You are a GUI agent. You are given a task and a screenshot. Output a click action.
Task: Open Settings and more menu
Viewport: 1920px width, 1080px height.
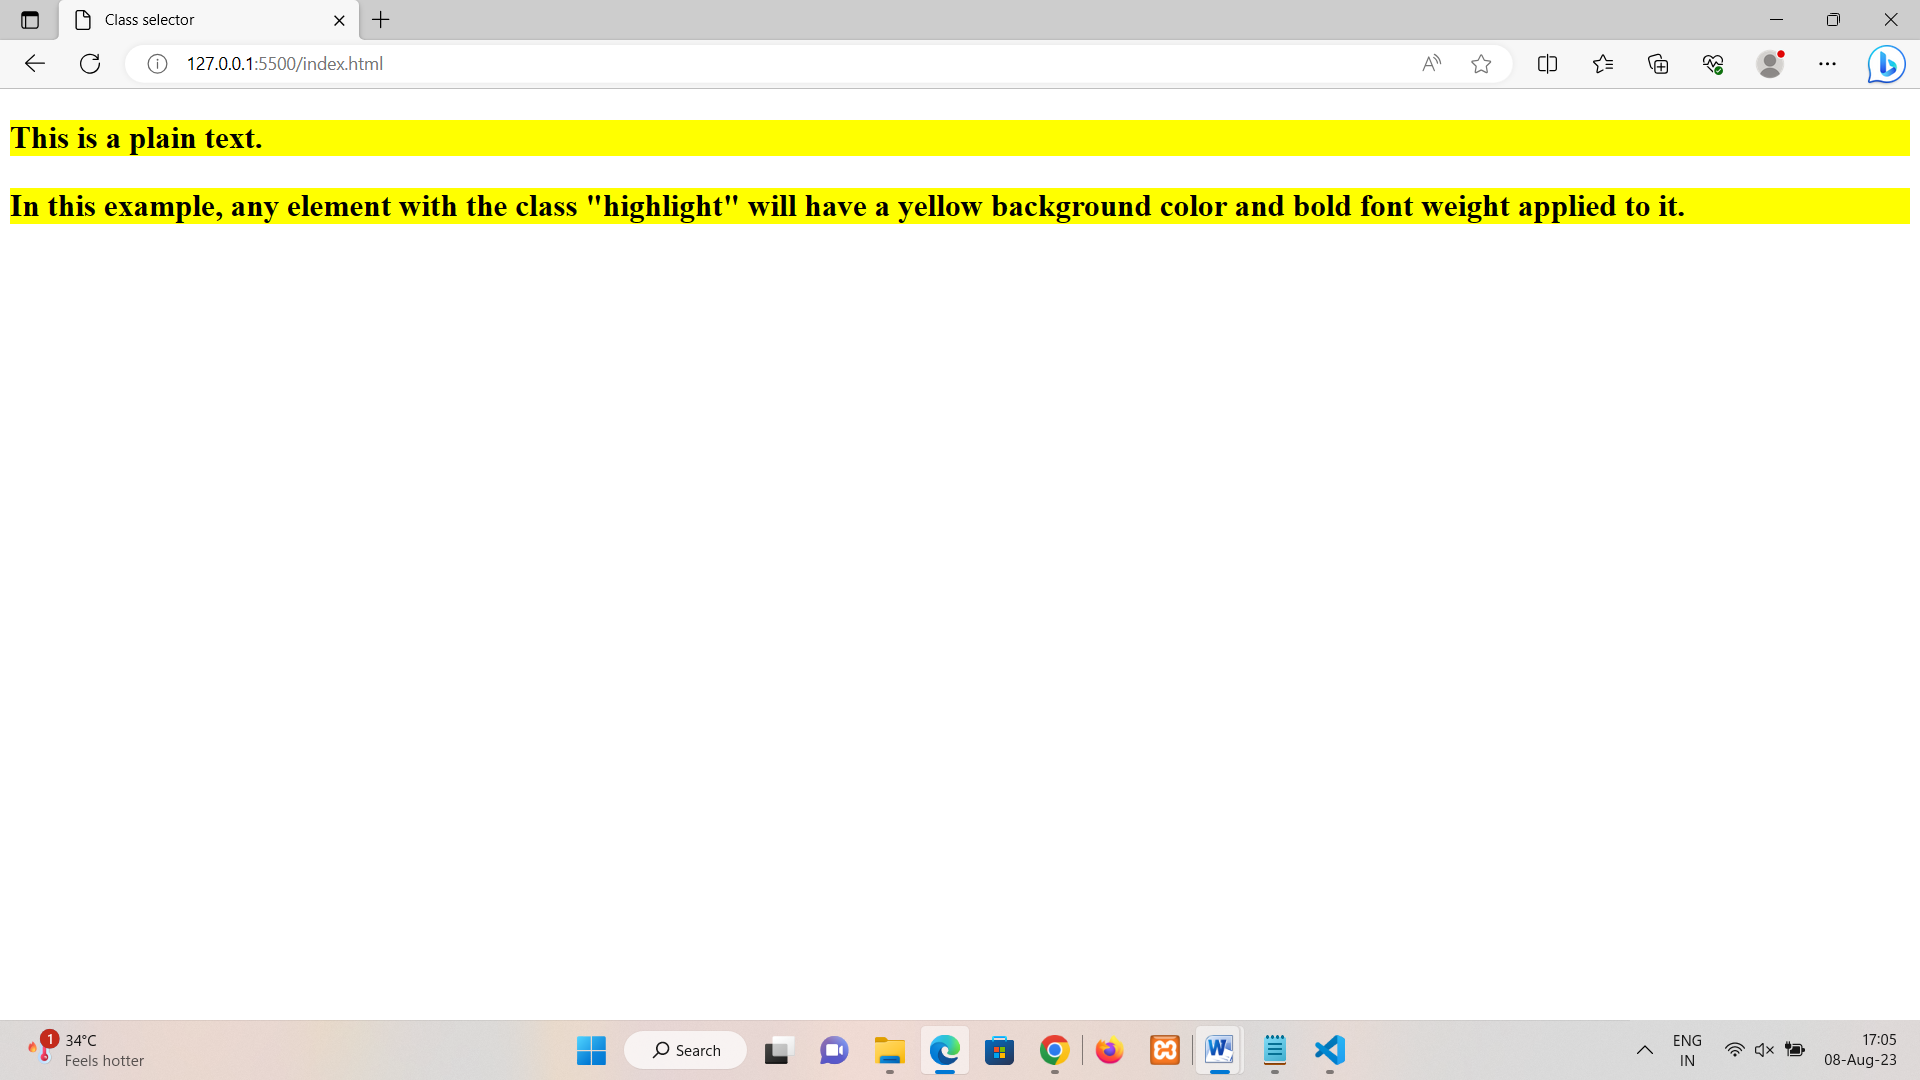pos(1827,64)
